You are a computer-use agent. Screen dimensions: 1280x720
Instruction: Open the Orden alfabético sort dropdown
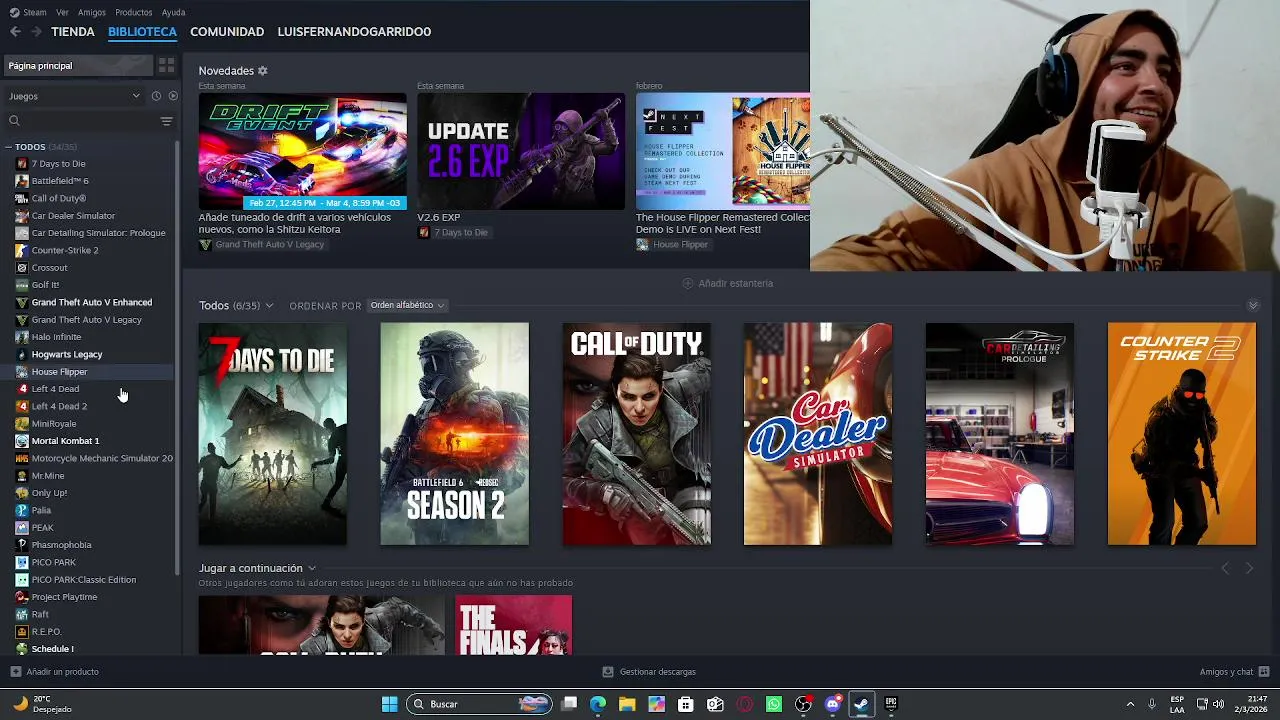coord(407,305)
